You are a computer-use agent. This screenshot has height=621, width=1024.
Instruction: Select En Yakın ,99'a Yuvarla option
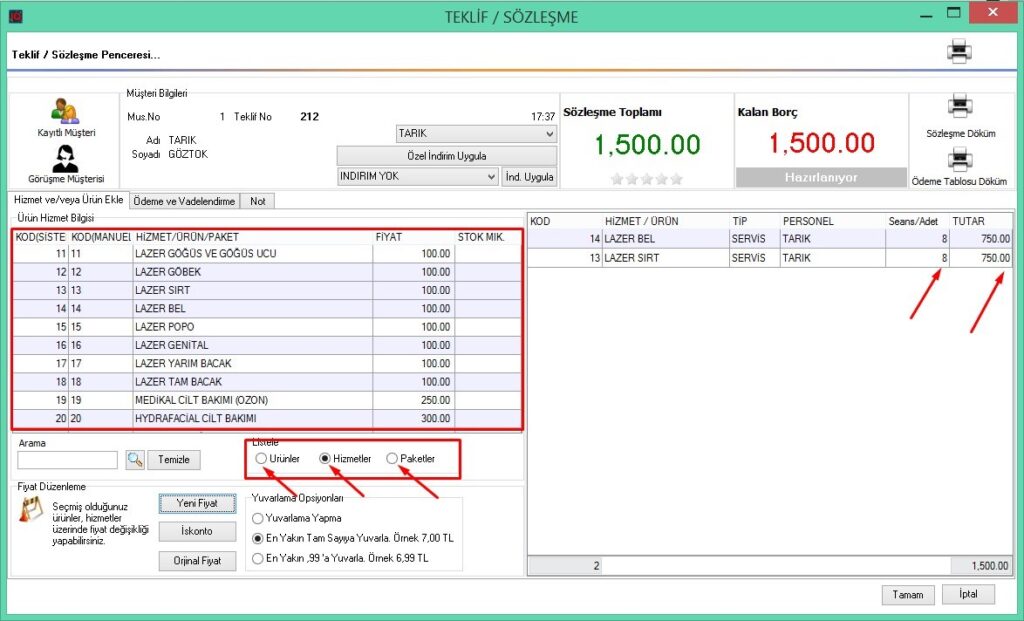click(x=258, y=559)
